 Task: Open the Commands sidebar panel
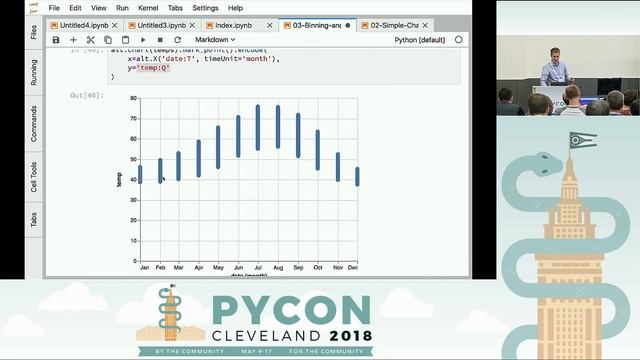[33, 124]
